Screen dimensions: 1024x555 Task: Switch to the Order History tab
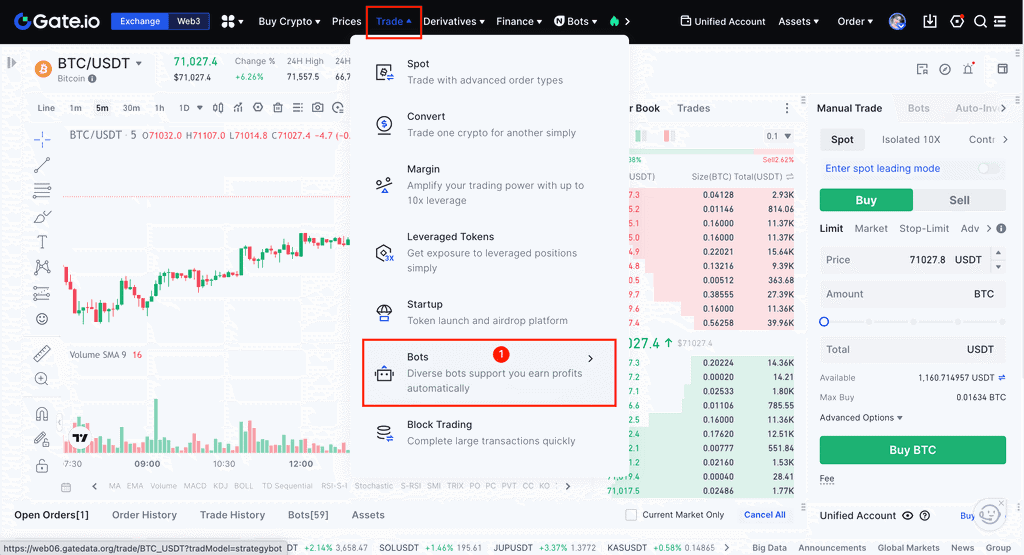click(x=144, y=515)
